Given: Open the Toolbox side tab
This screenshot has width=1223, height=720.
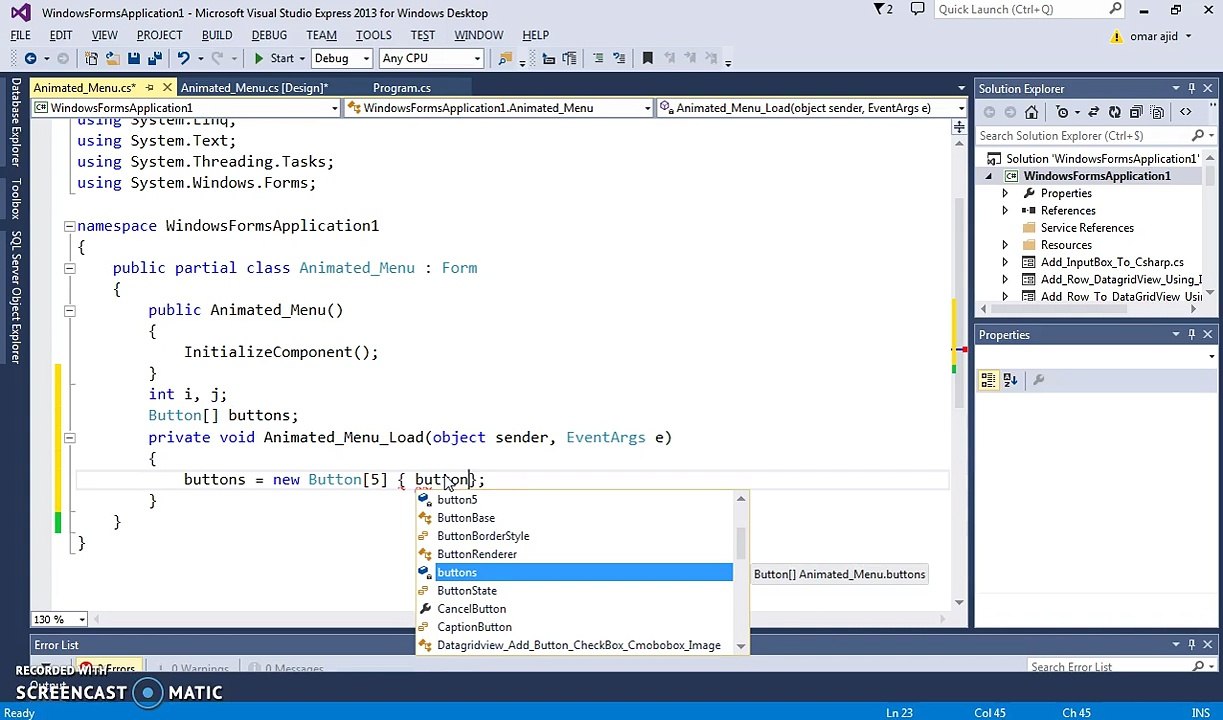Looking at the screenshot, I should coord(15,198).
